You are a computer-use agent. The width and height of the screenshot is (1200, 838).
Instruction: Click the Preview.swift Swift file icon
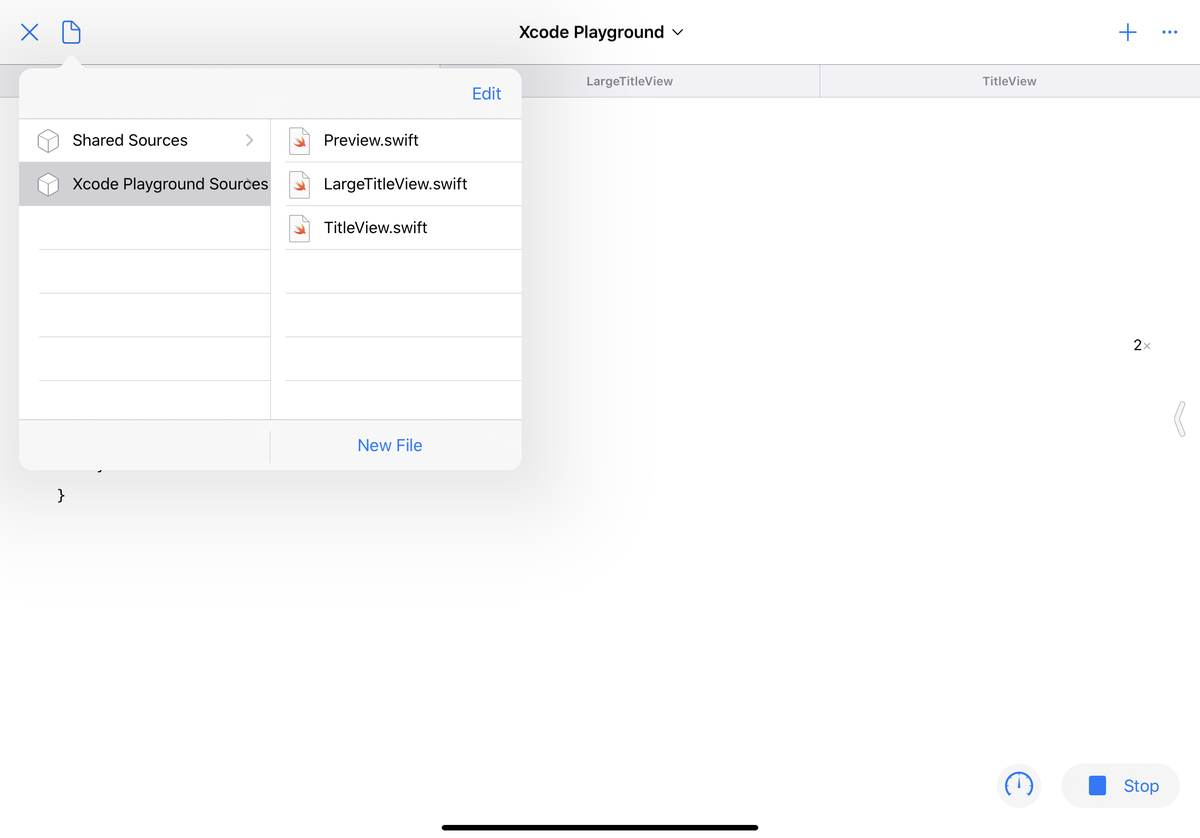pyautogui.click(x=299, y=141)
